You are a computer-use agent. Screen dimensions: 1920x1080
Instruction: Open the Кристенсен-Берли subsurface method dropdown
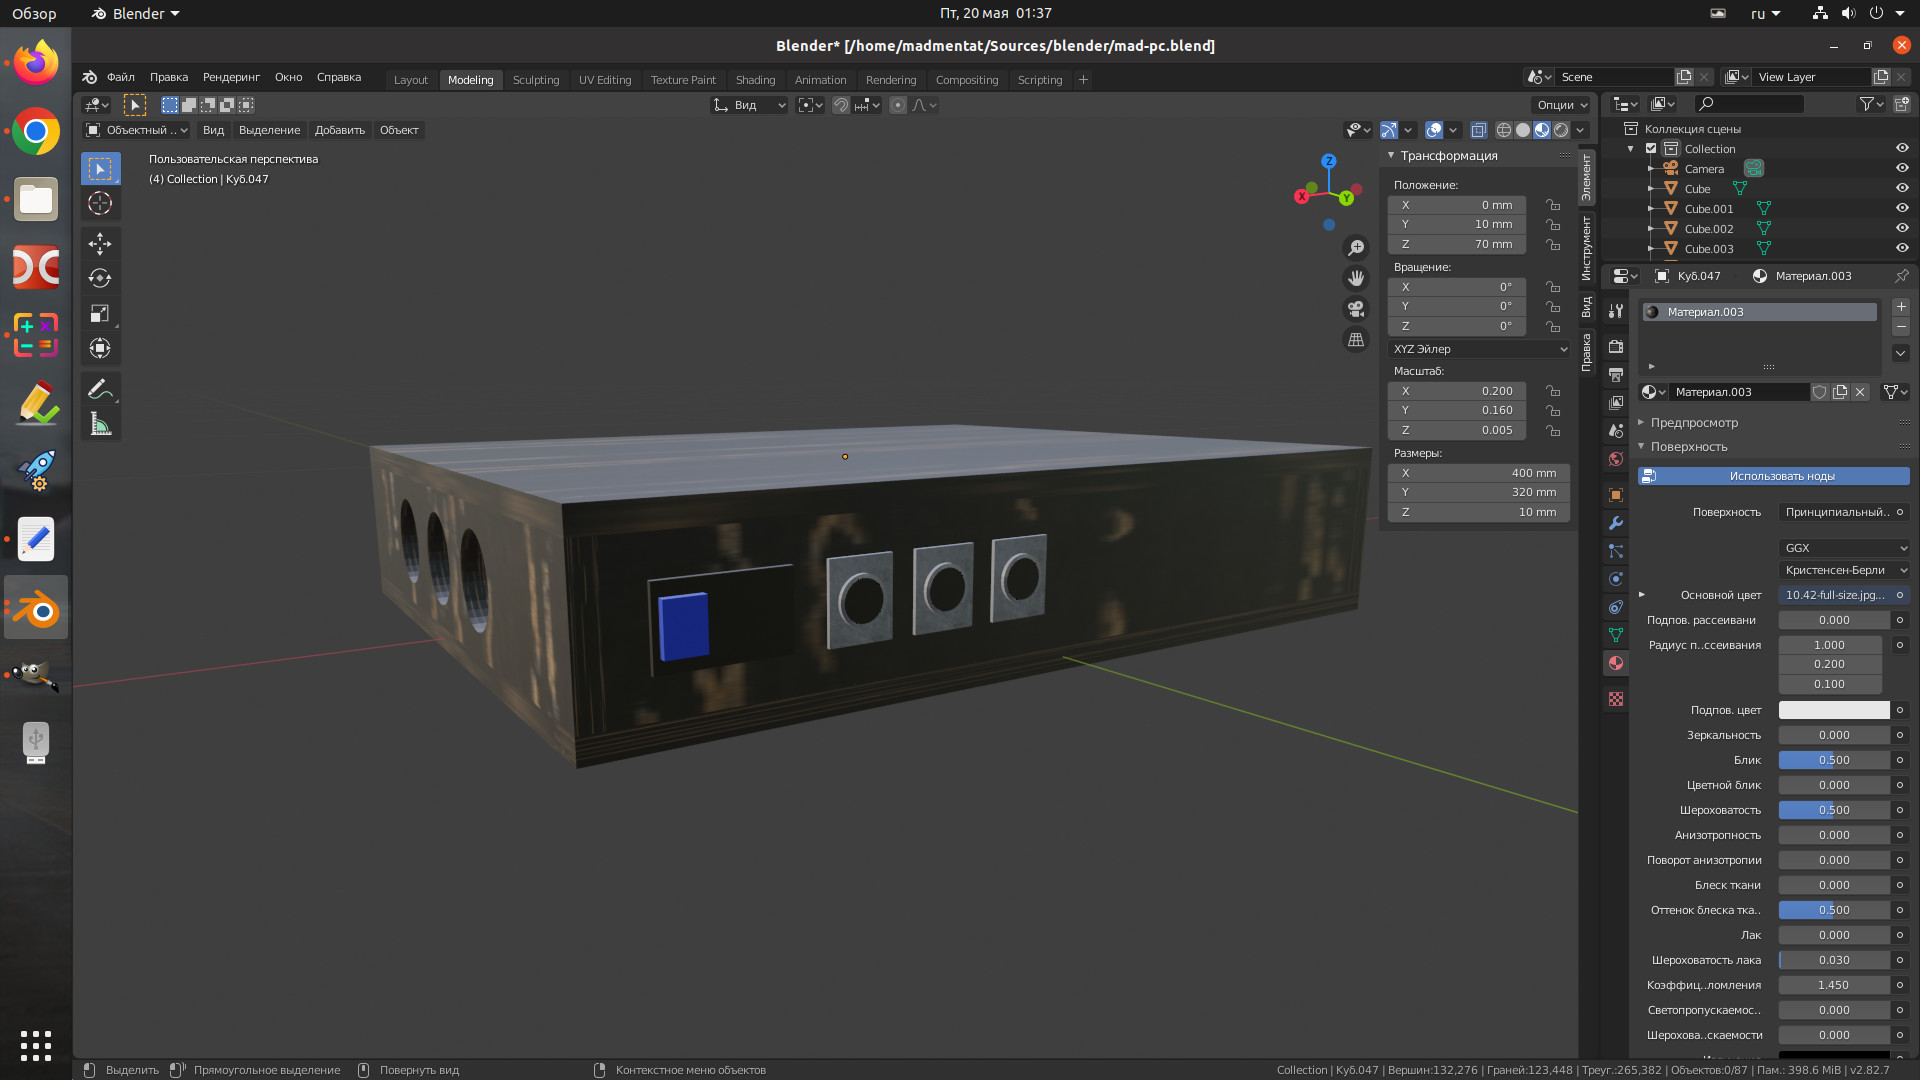(1845, 570)
